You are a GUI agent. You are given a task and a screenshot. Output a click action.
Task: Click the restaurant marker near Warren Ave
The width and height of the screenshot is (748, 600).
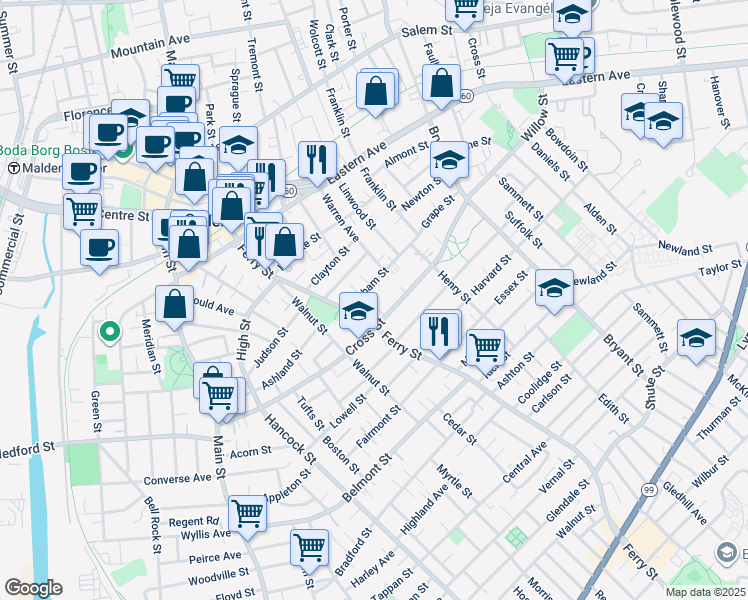317,160
